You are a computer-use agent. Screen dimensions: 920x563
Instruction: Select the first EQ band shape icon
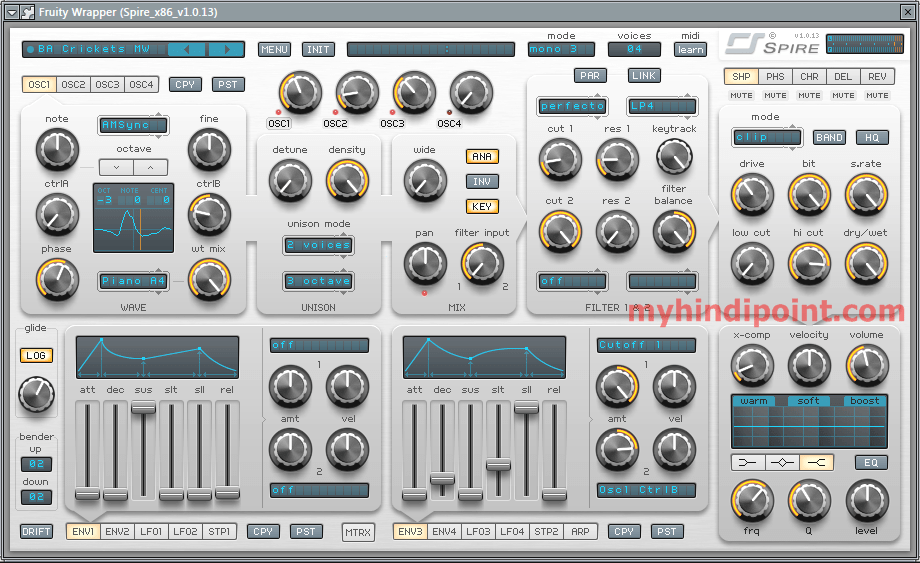pos(748,463)
